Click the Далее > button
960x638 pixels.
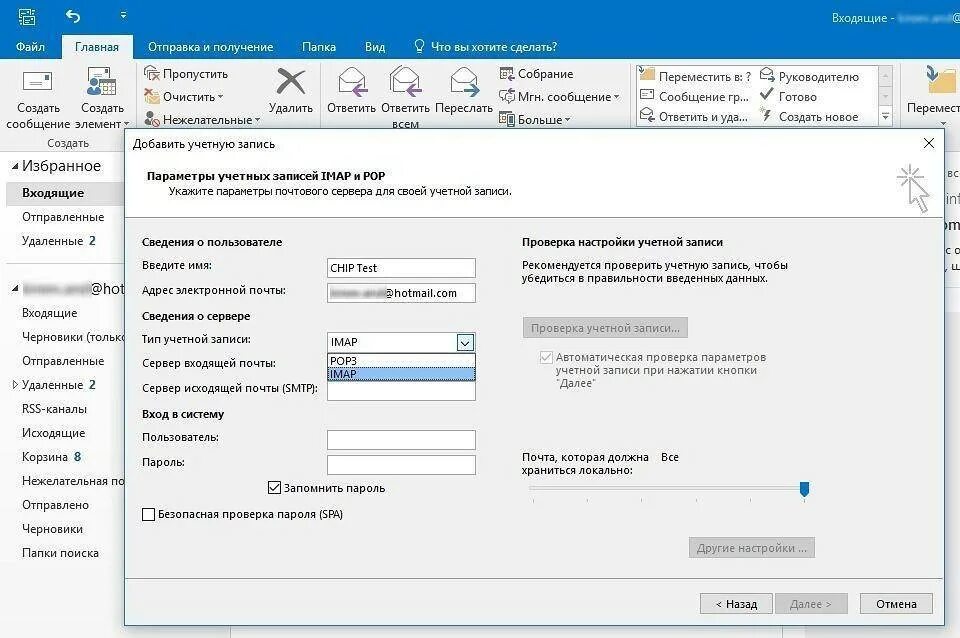coord(811,604)
